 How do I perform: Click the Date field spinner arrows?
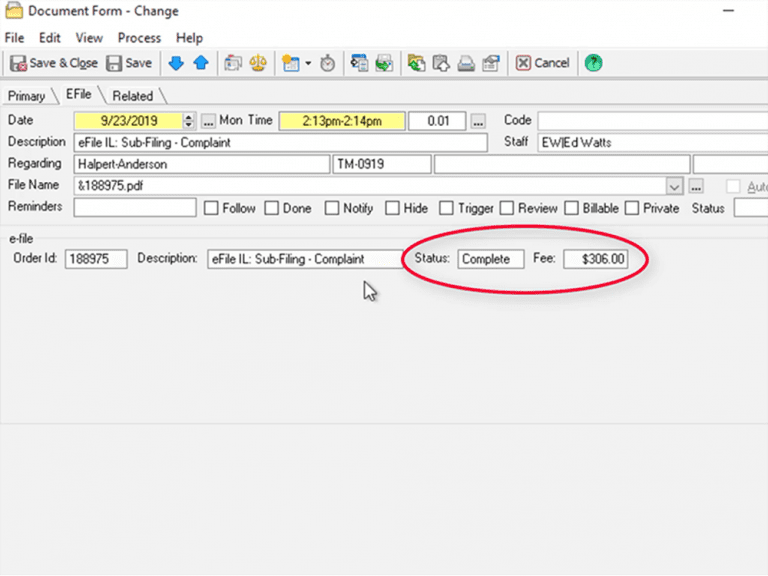pos(191,121)
